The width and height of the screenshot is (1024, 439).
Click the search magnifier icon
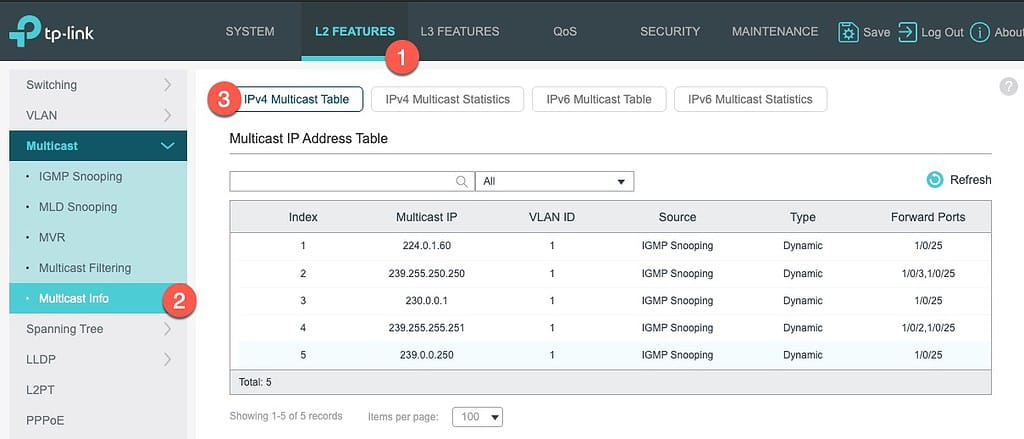[x=462, y=182]
